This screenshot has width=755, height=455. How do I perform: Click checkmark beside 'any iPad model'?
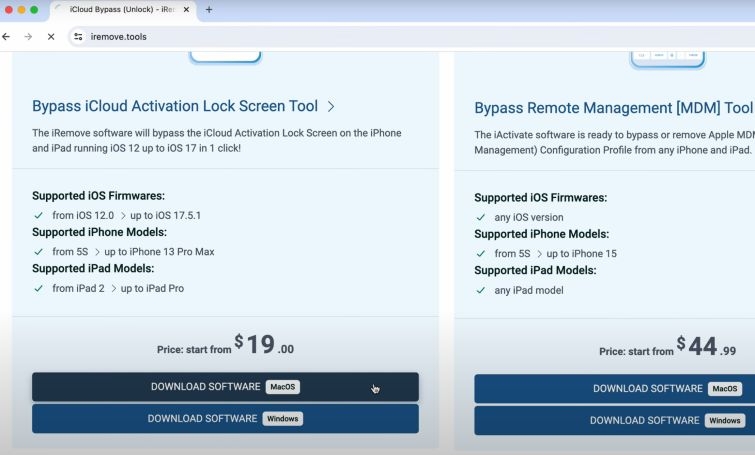point(481,290)
